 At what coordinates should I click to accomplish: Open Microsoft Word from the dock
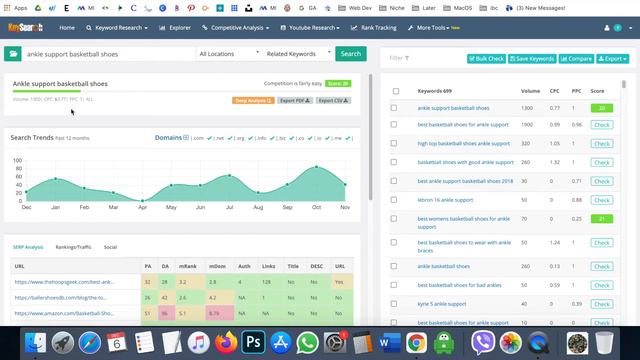pos(389,342)
